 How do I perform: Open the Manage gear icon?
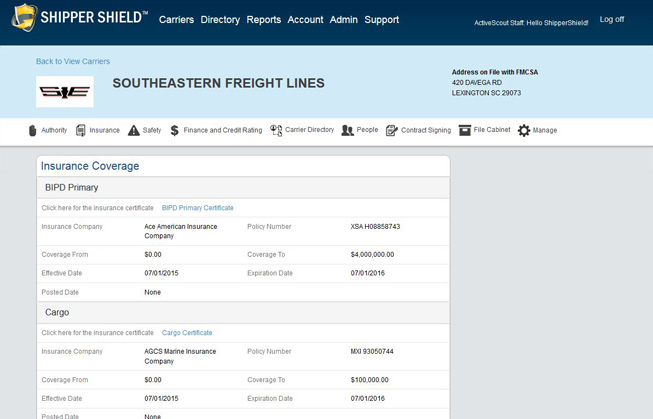523,131
